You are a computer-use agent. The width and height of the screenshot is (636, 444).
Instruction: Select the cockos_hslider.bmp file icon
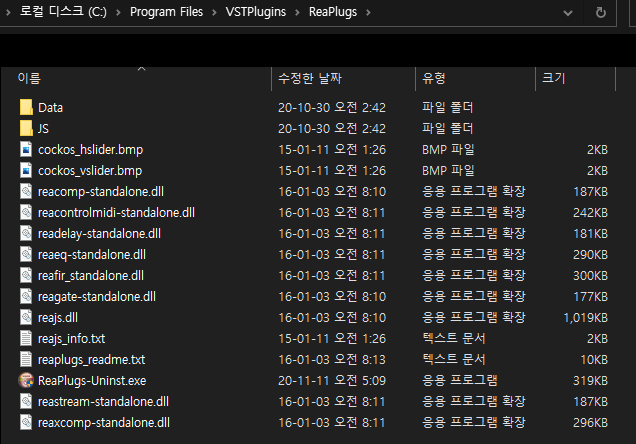point(26,150)
